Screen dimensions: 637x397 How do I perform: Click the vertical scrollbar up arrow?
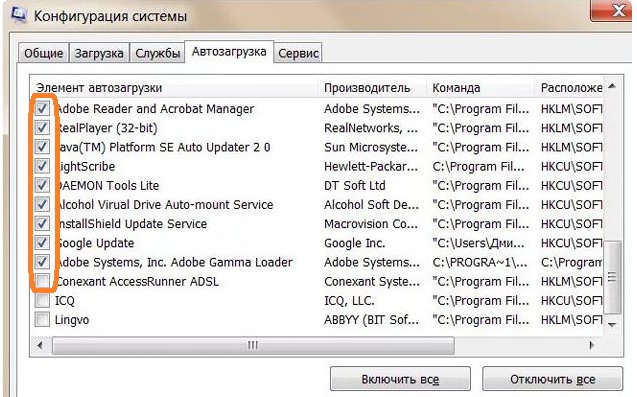click(x=612, y=86)
